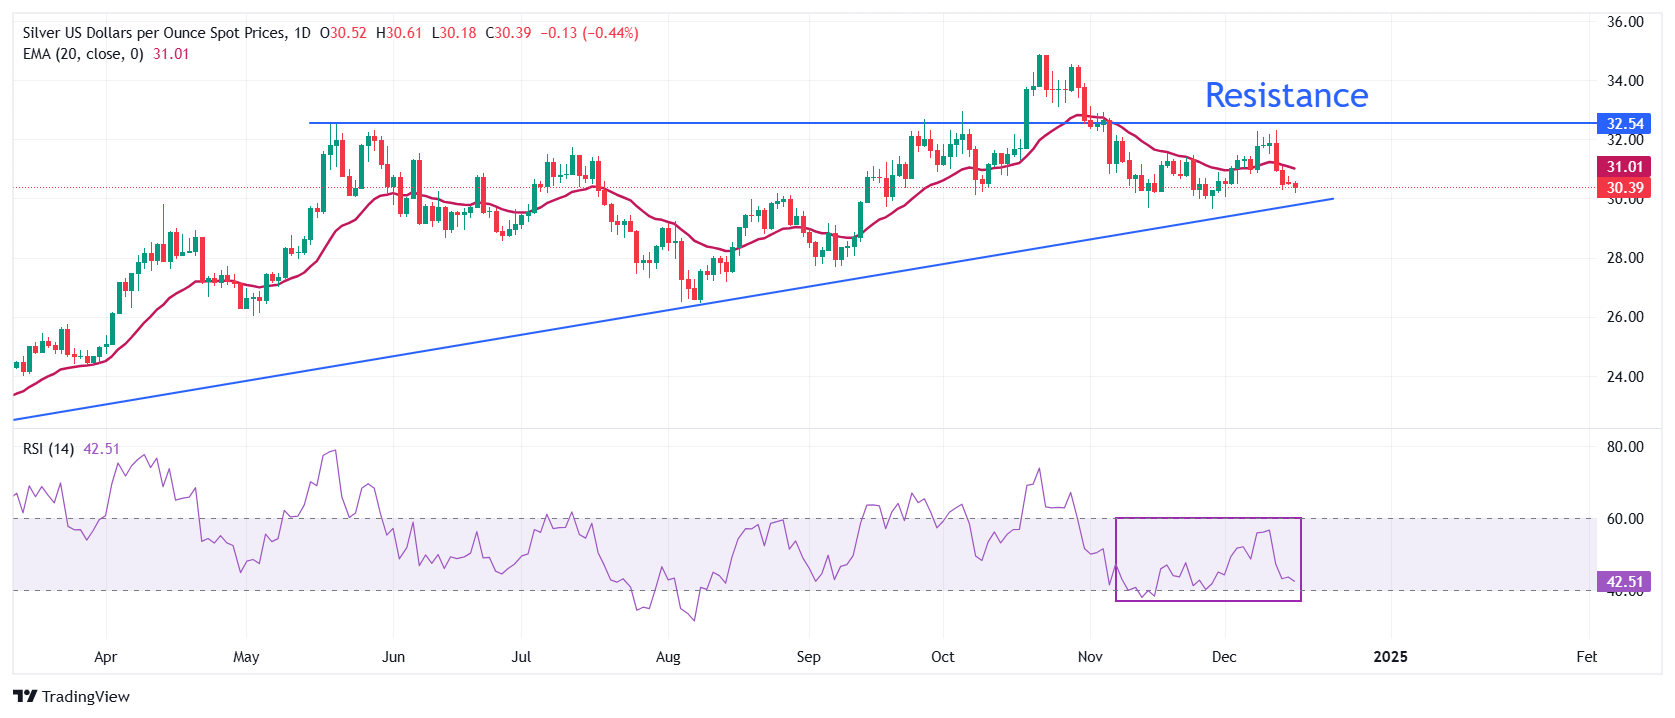Image resolution: width=1675 pixels, height=718 pixels.
Task: Click the Aug label on time axis
Action: click(x=668, y=657)
